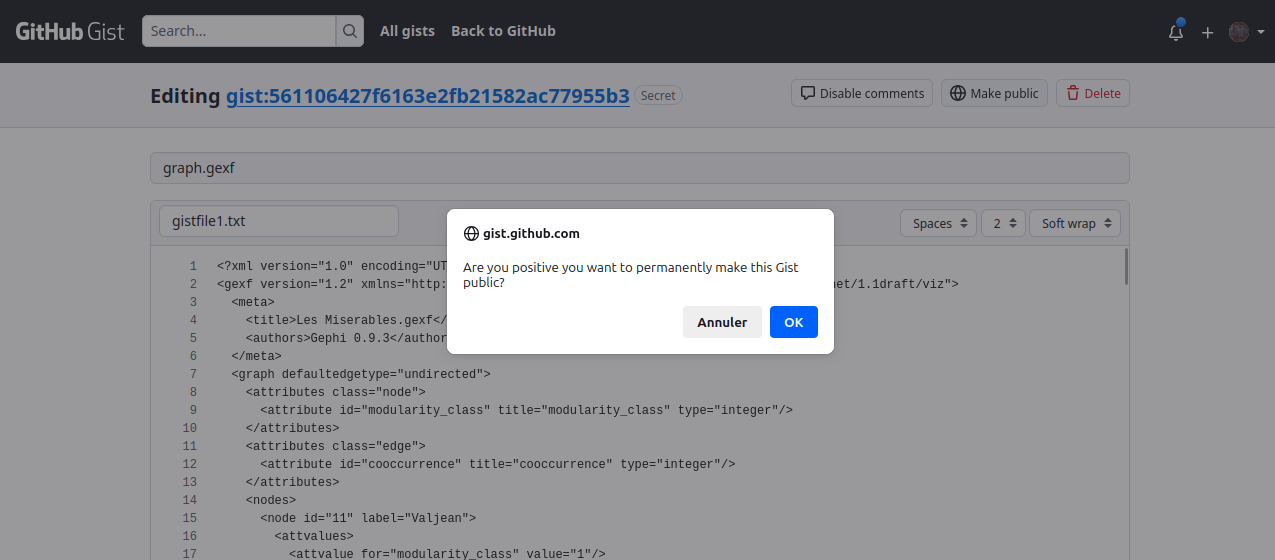Image resolution: width=1275 pixels, height=560 pixels.
Task: Click the globe icon in the dialog
Action: coord(471,234)
